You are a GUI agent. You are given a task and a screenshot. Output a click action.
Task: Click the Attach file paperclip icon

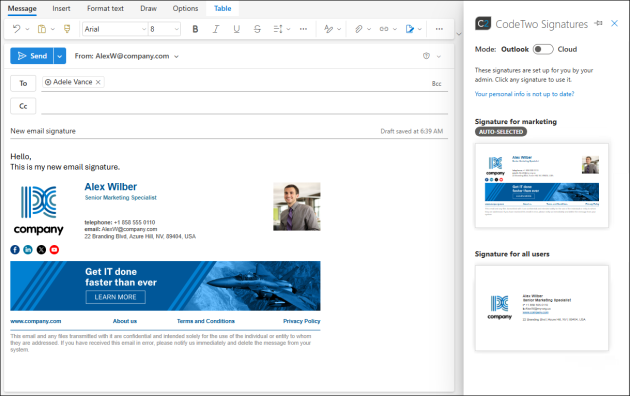(x=358, y=29)
